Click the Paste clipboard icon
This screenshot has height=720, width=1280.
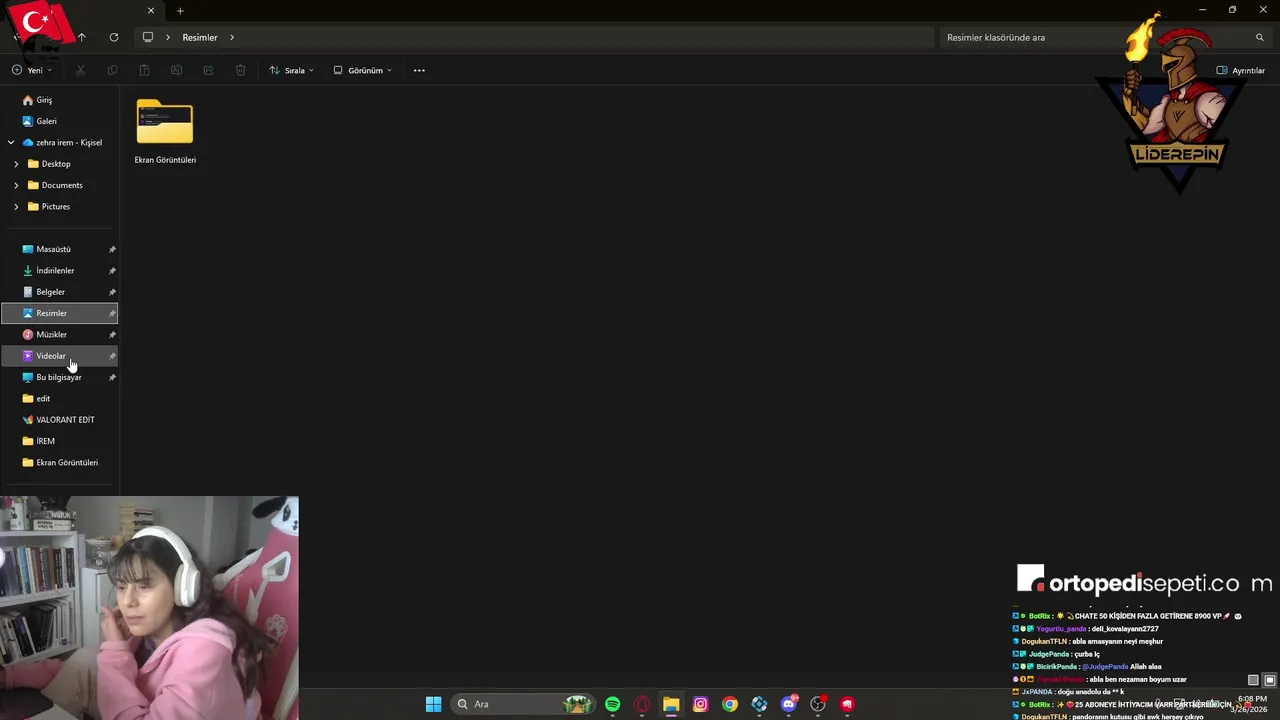point(144,70)
